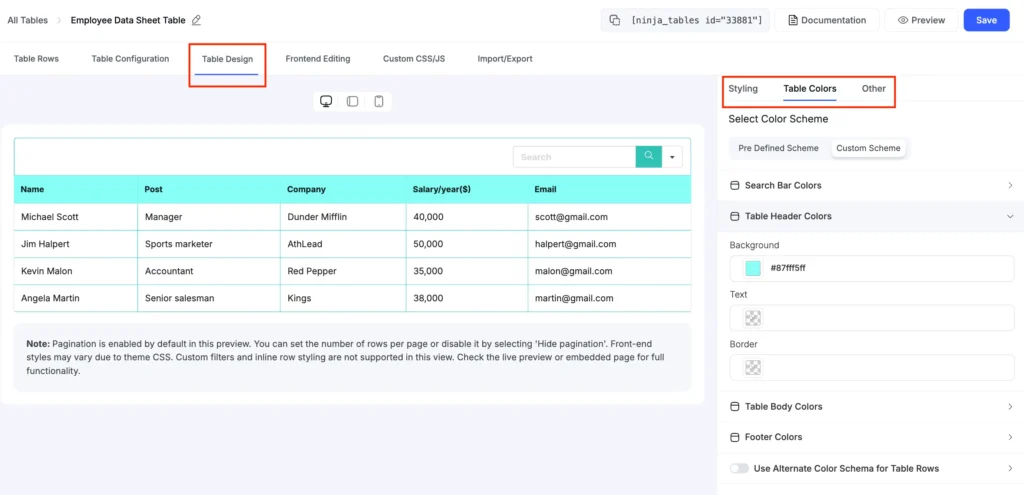This screenshot has height=495, width=1024.
Task: Click the halpert@gmail.com email cell
Action: (x=609, y=244)
